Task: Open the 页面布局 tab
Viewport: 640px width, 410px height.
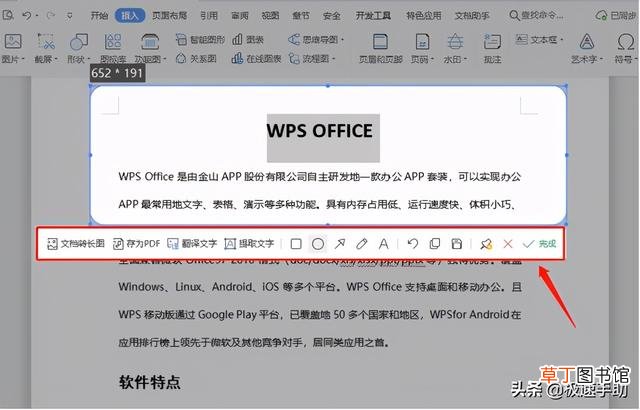Action: (x=169, y=16)
